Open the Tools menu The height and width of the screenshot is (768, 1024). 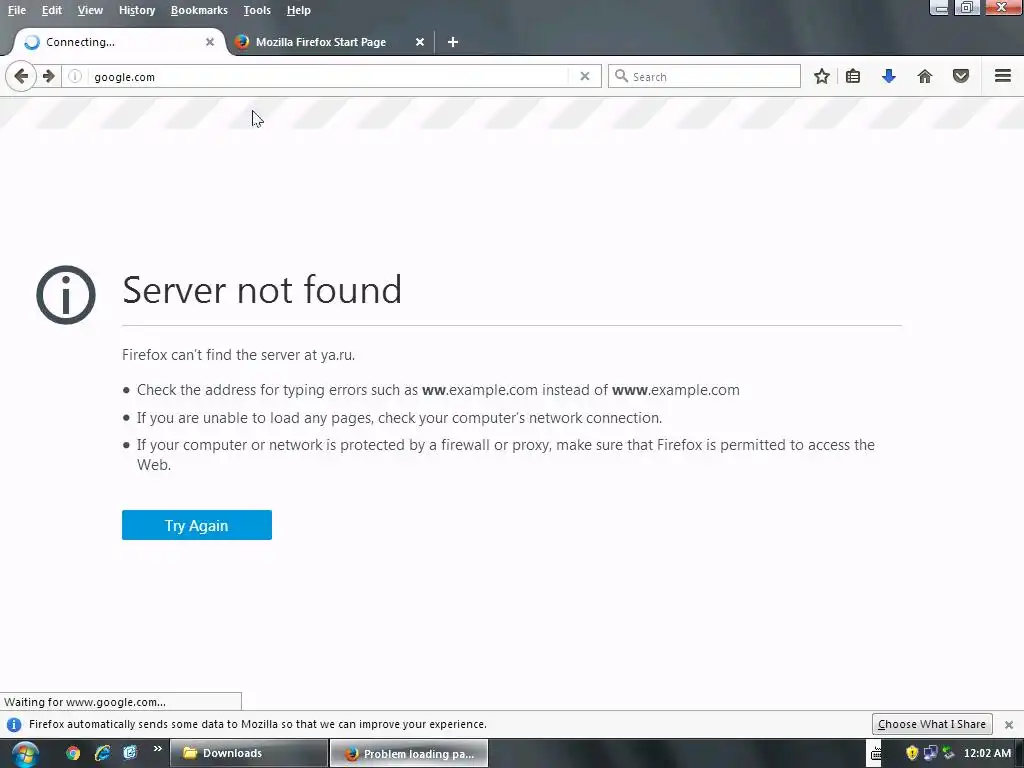[257, 10]
